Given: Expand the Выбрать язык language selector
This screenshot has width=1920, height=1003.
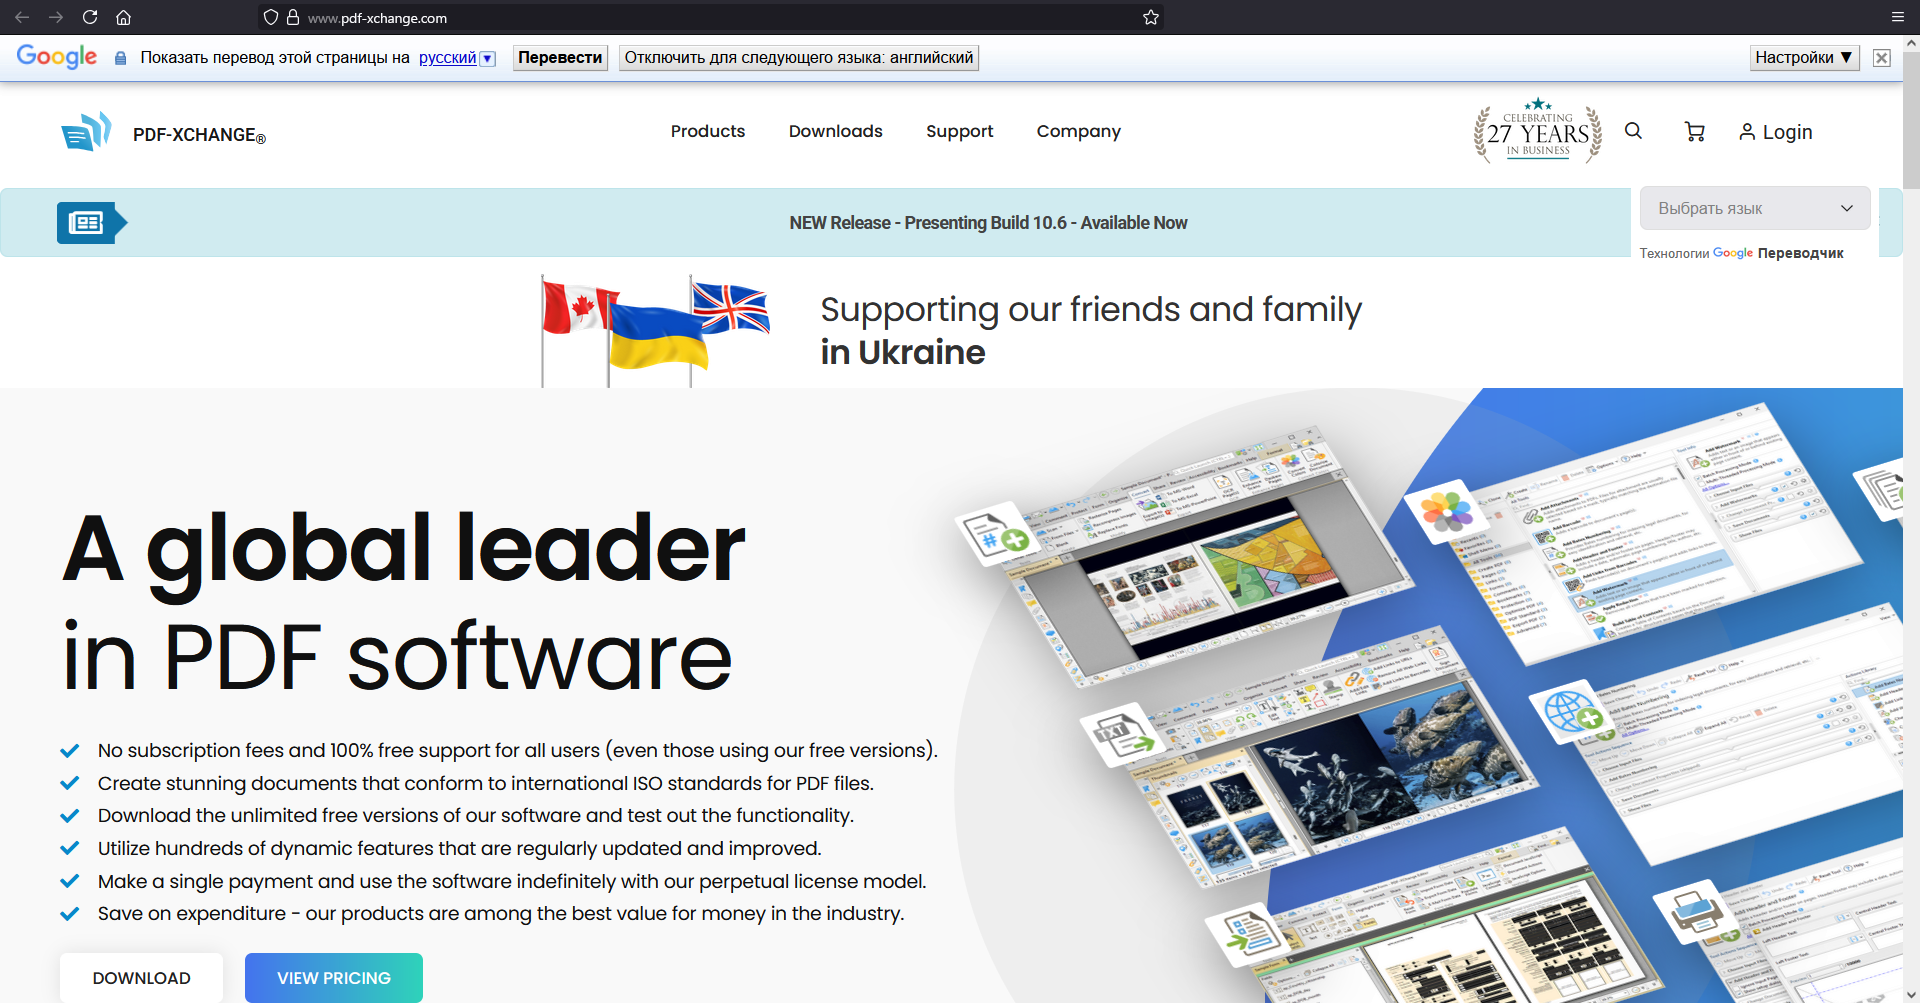Looking at the screenshot, I should [x=1755, y=208].
